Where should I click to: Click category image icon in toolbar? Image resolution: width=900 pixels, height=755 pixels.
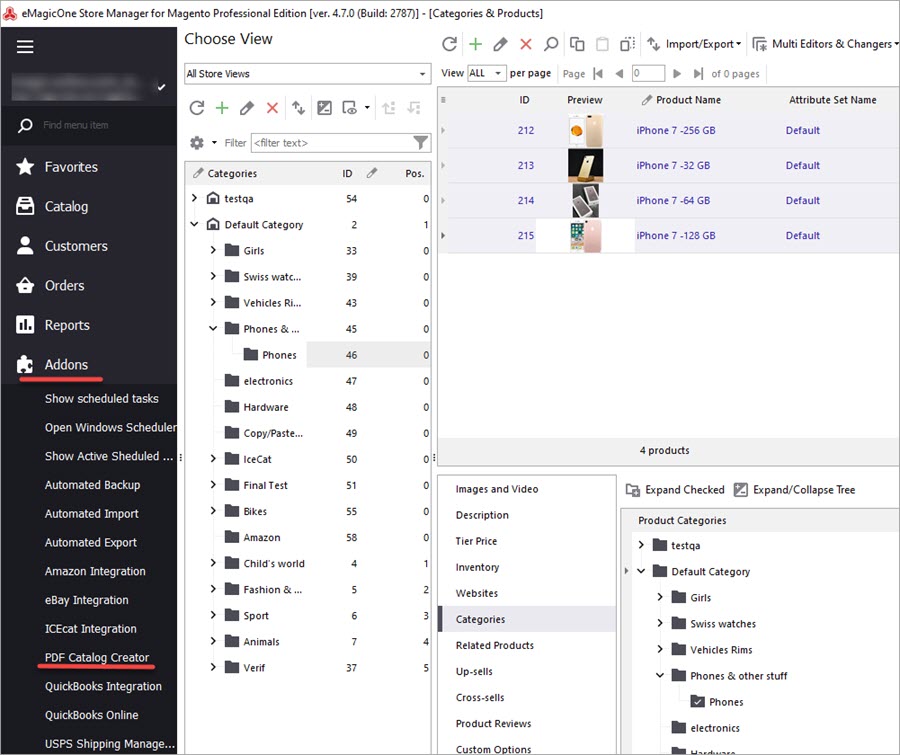point(324,107)
